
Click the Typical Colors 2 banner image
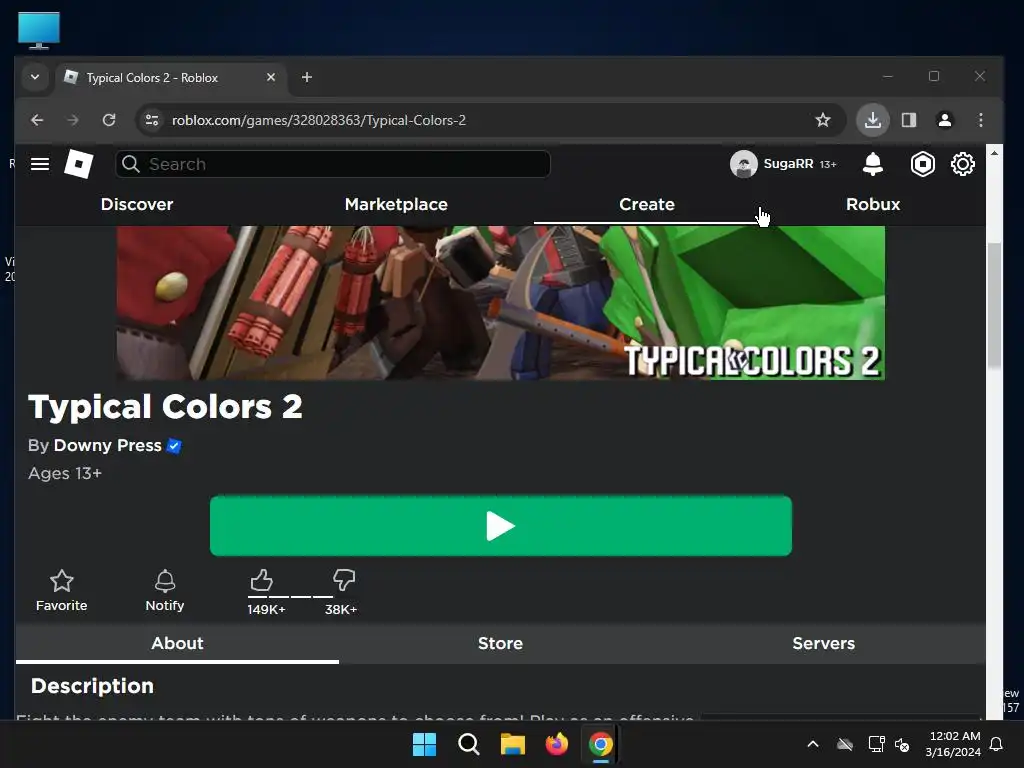[x=501, y=303]
